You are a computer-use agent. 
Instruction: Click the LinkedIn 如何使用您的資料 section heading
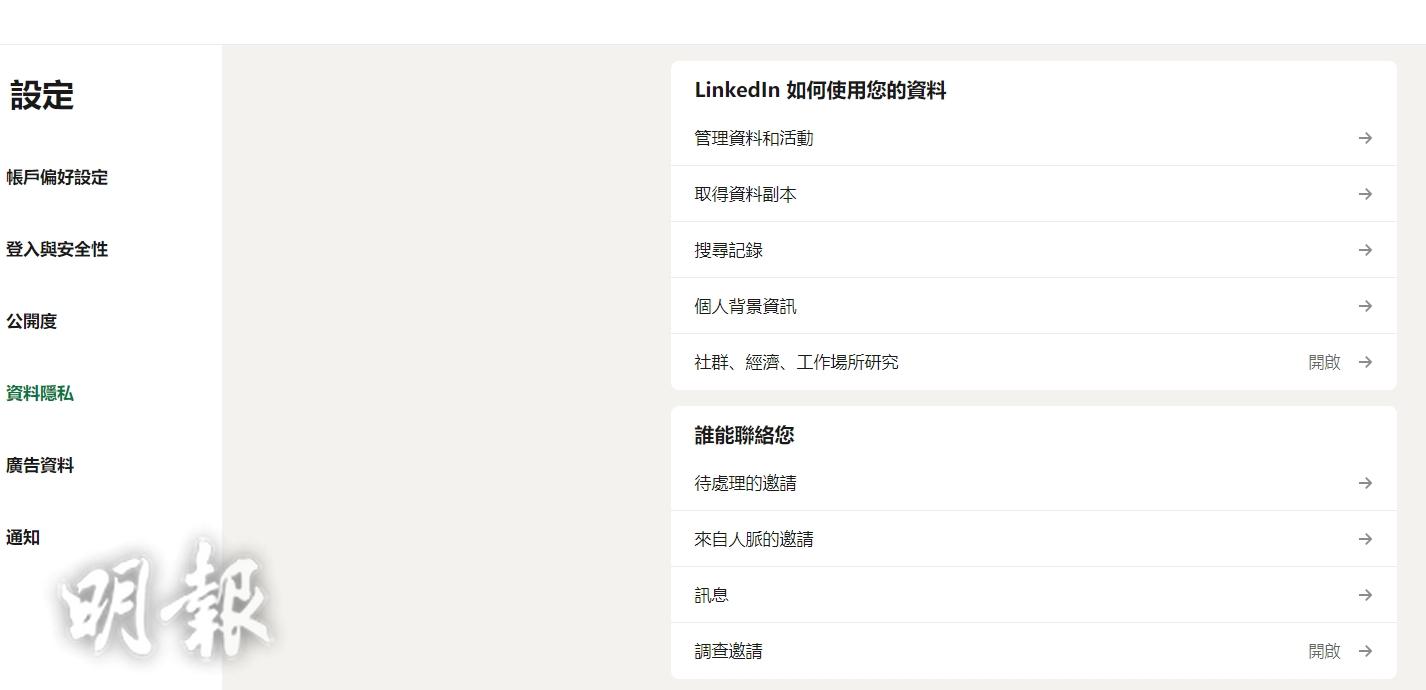click(x=820, y=90)
